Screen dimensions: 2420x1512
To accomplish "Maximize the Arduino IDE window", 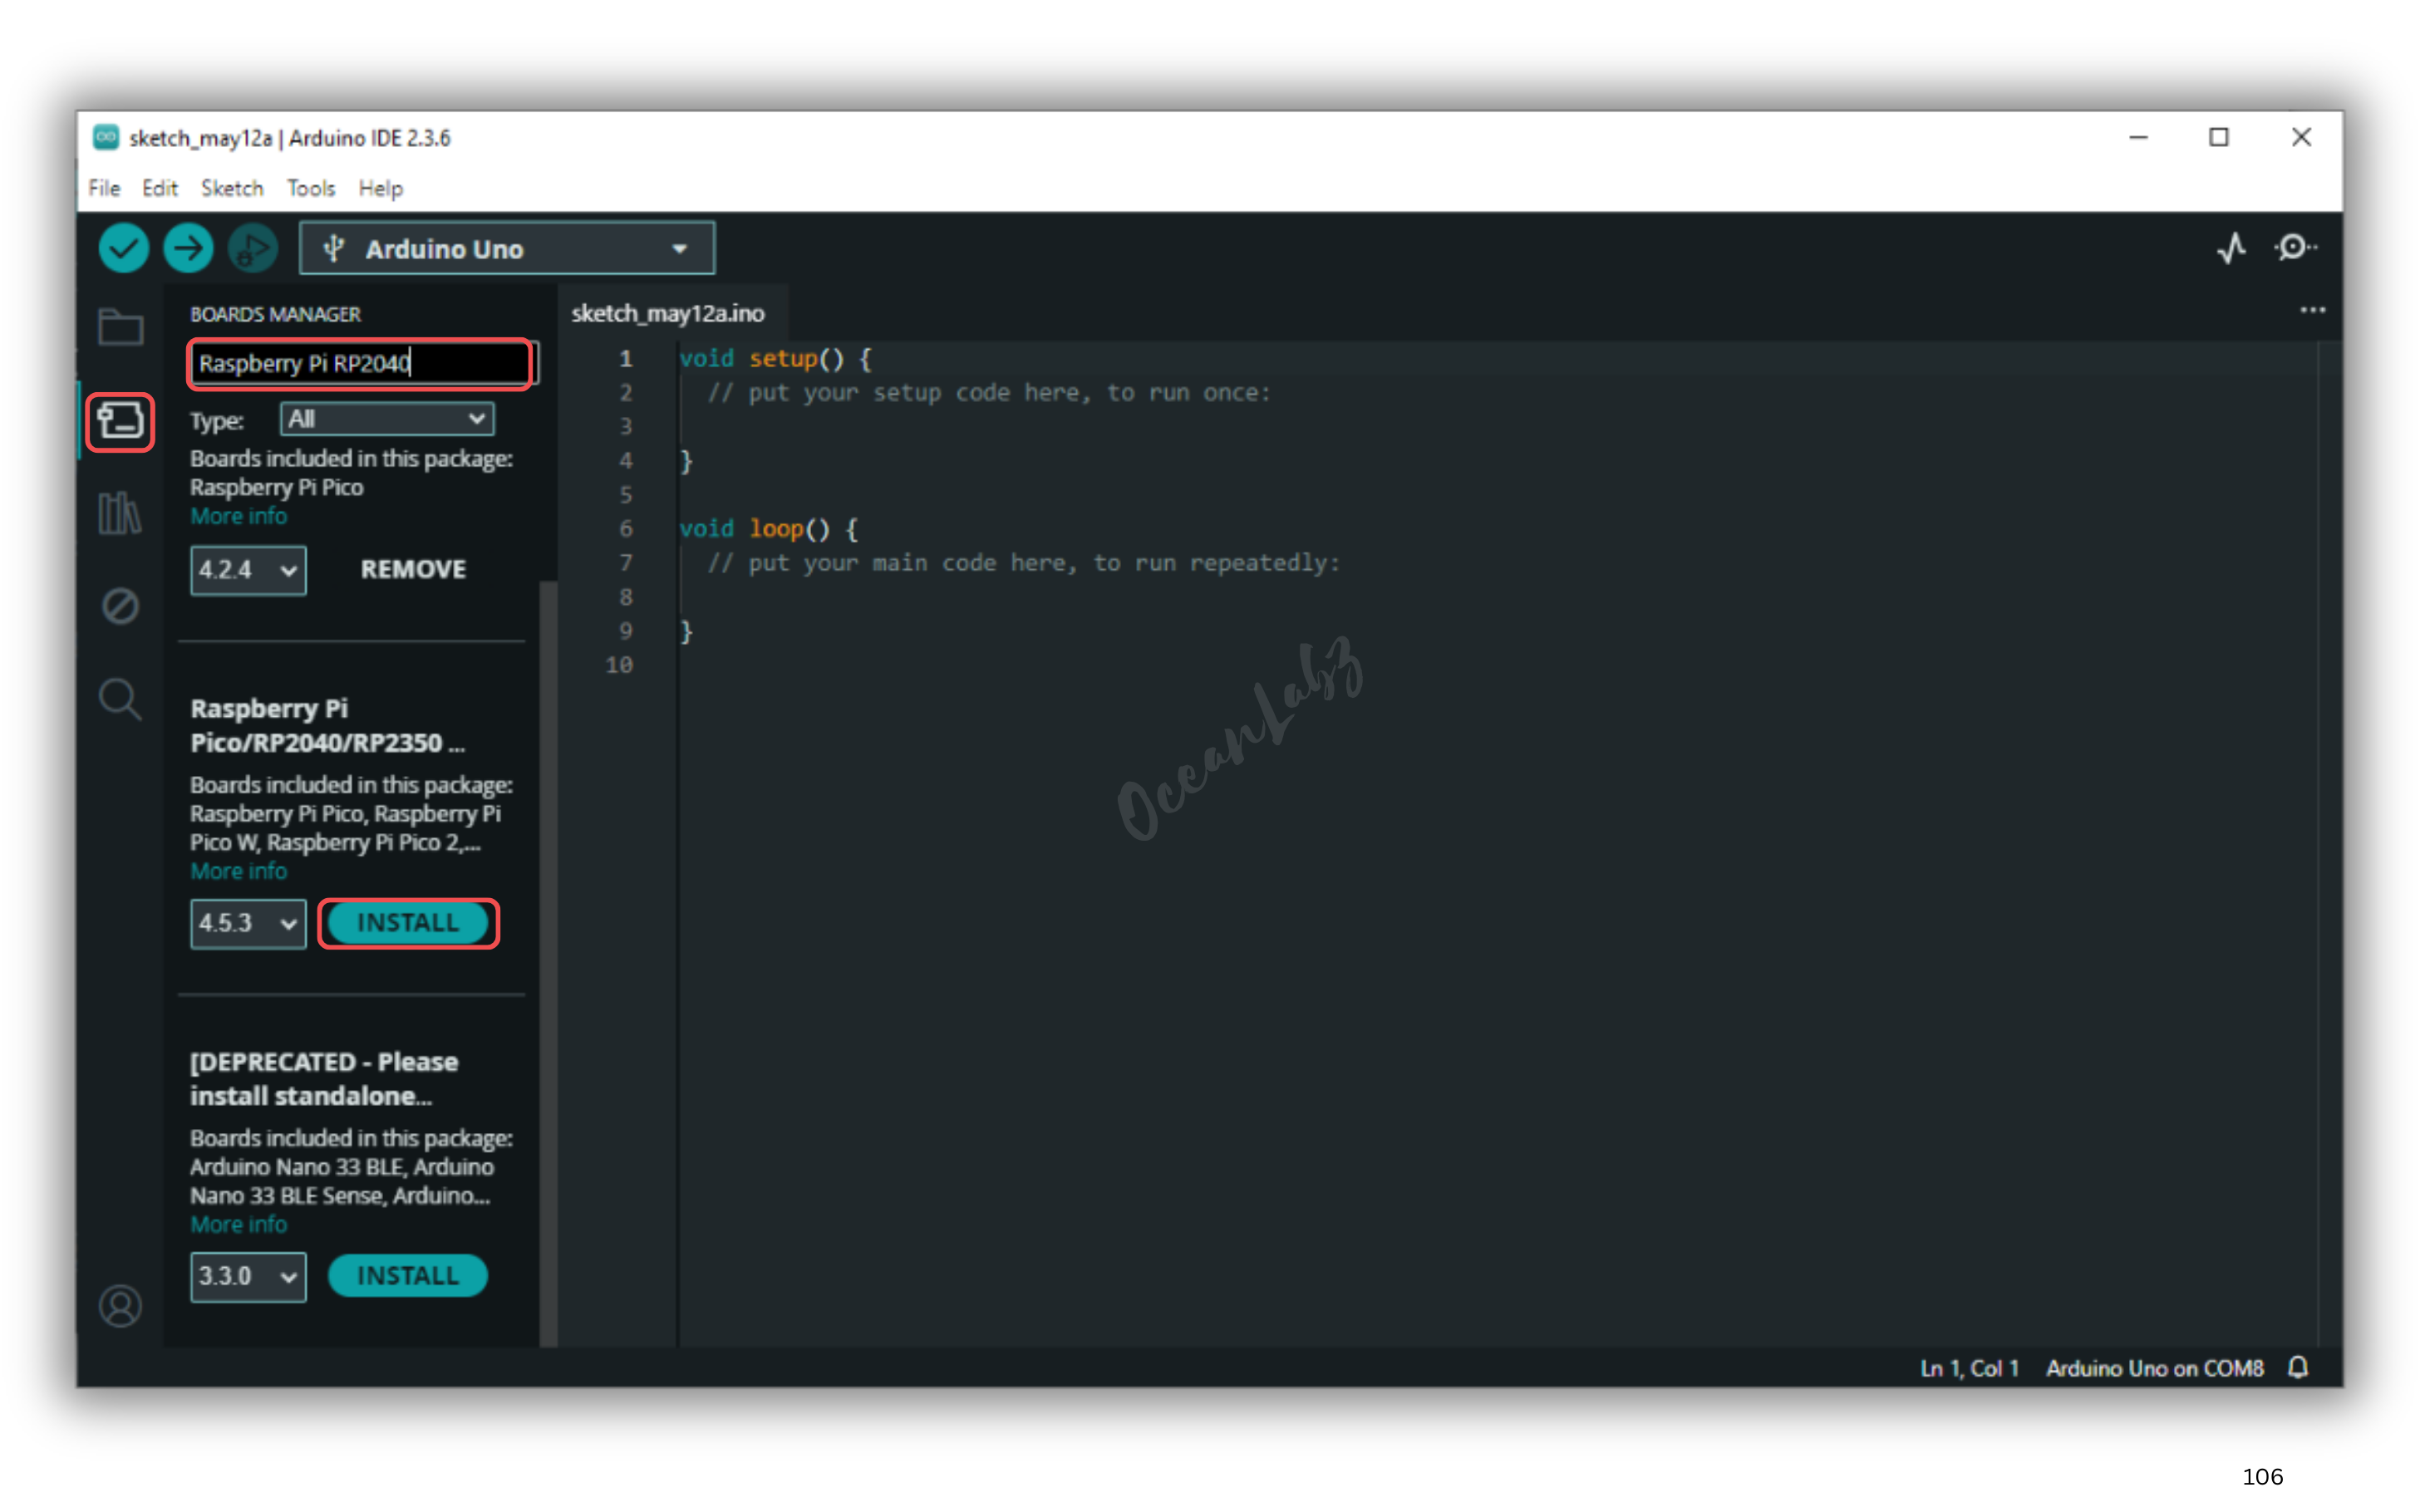I will pos(2219,137).
